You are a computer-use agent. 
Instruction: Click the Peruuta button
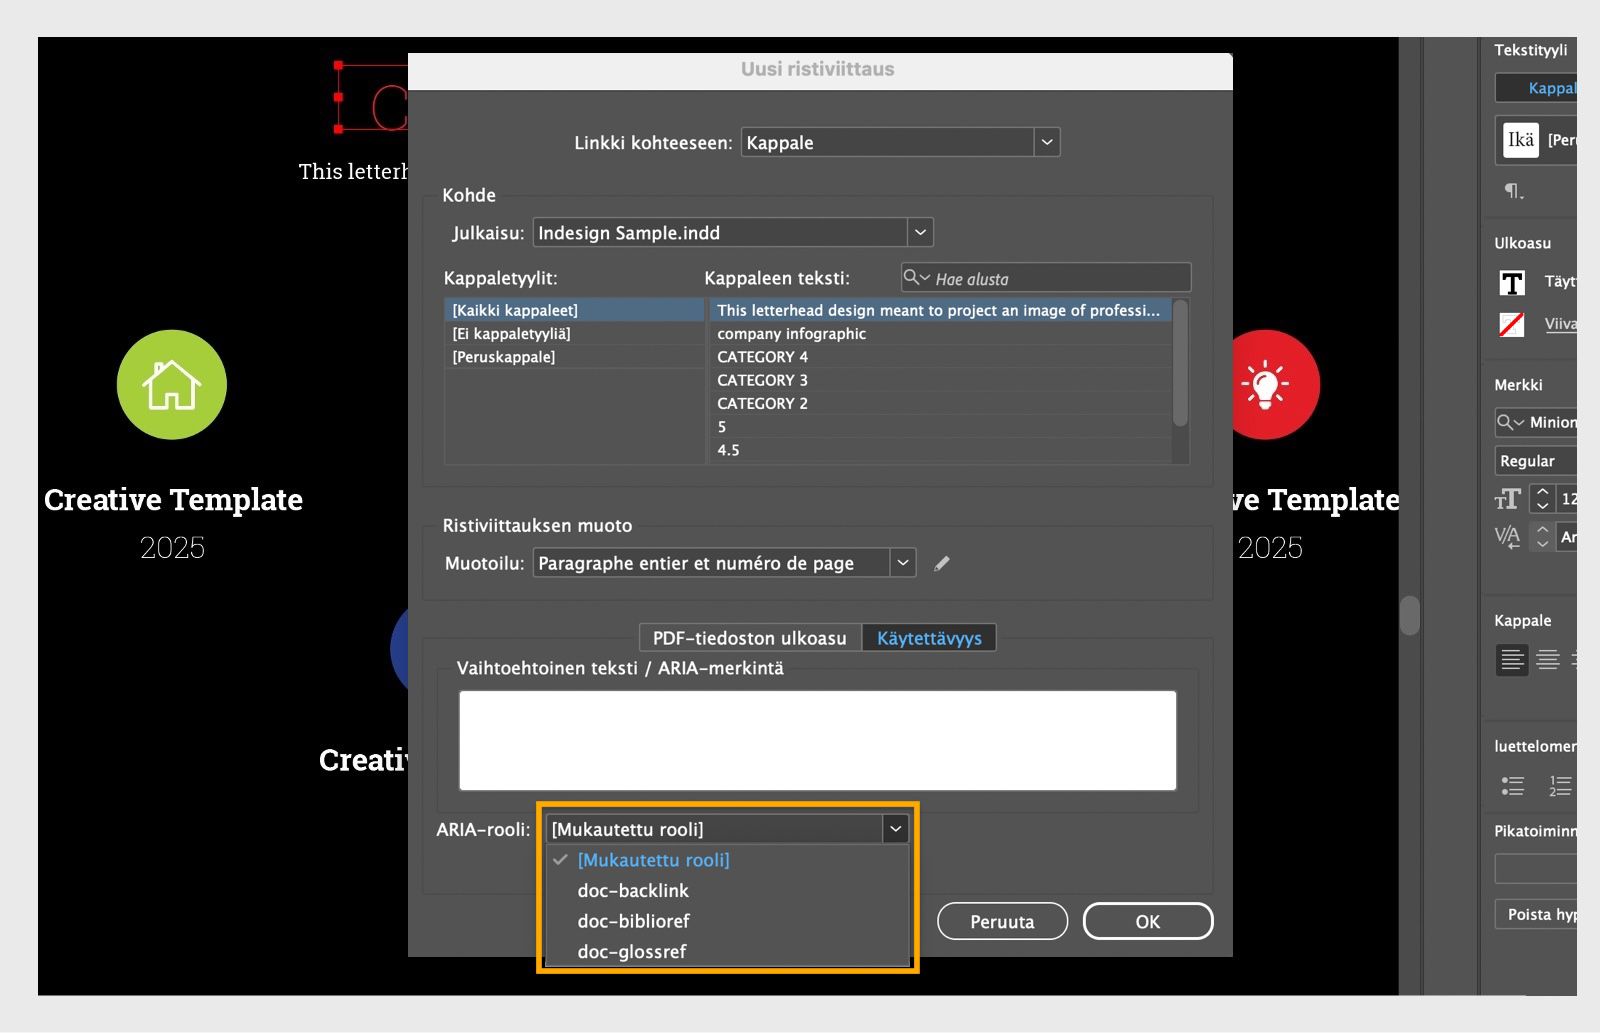tap(1002, 922)
